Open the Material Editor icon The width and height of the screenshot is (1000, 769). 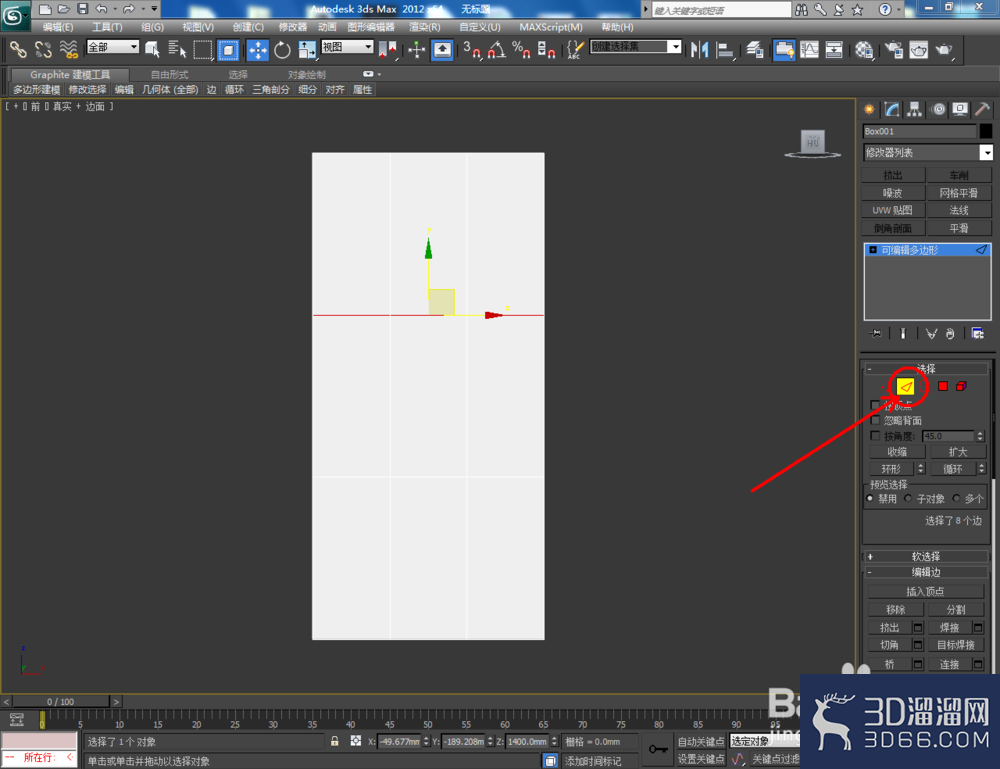(864, 50)
